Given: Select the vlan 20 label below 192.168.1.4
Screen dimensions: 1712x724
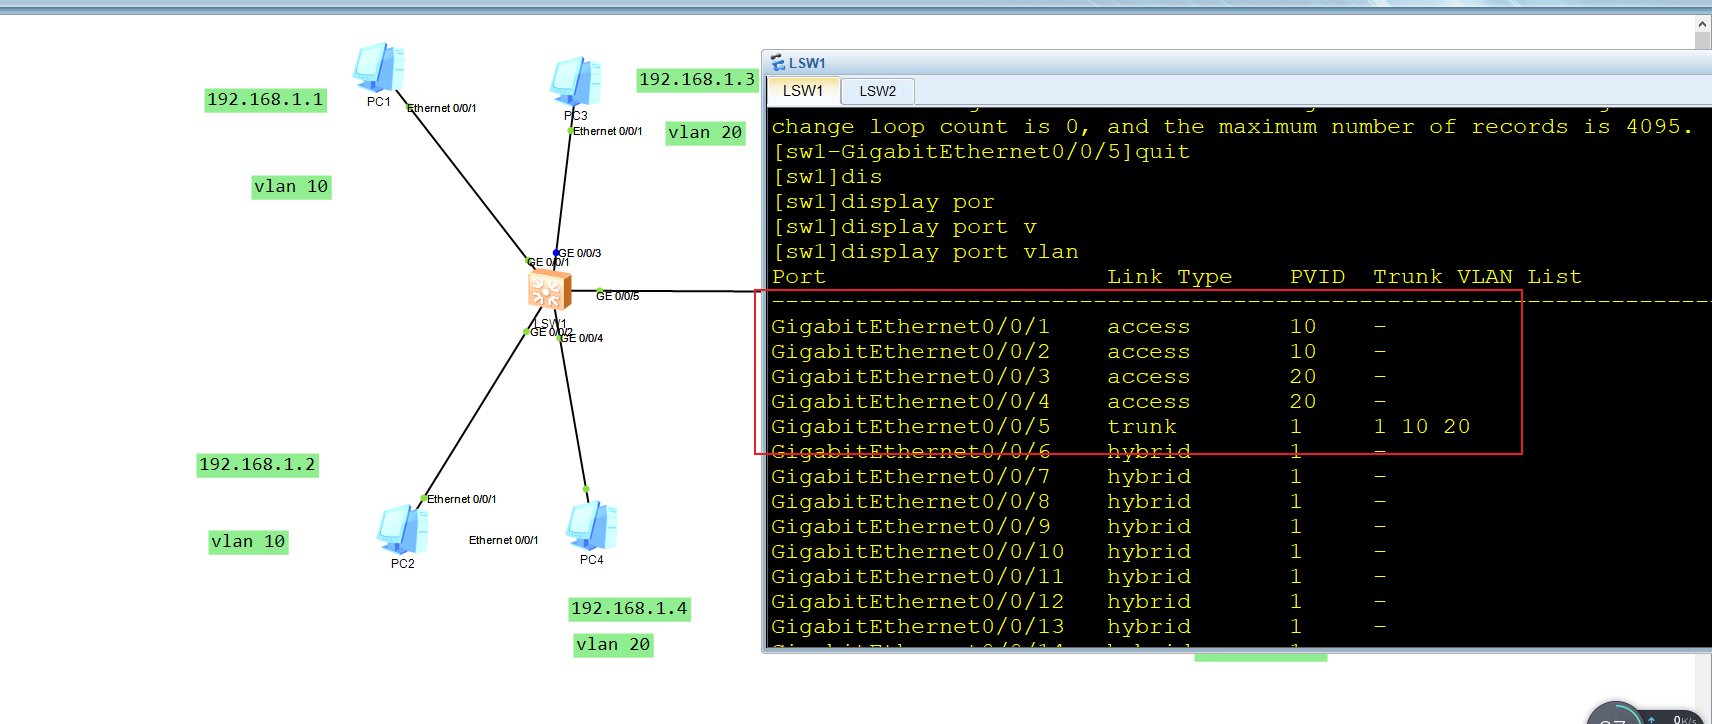Looking at the screenshot, I should (613, 645).
